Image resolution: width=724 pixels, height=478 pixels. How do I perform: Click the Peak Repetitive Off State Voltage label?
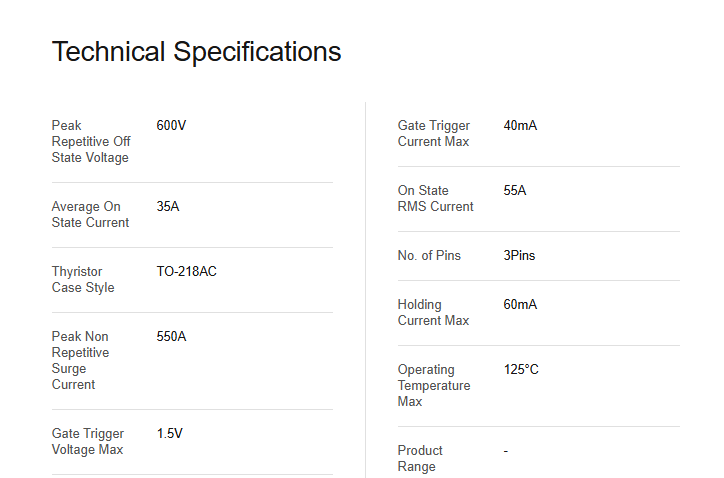[91, 142]
